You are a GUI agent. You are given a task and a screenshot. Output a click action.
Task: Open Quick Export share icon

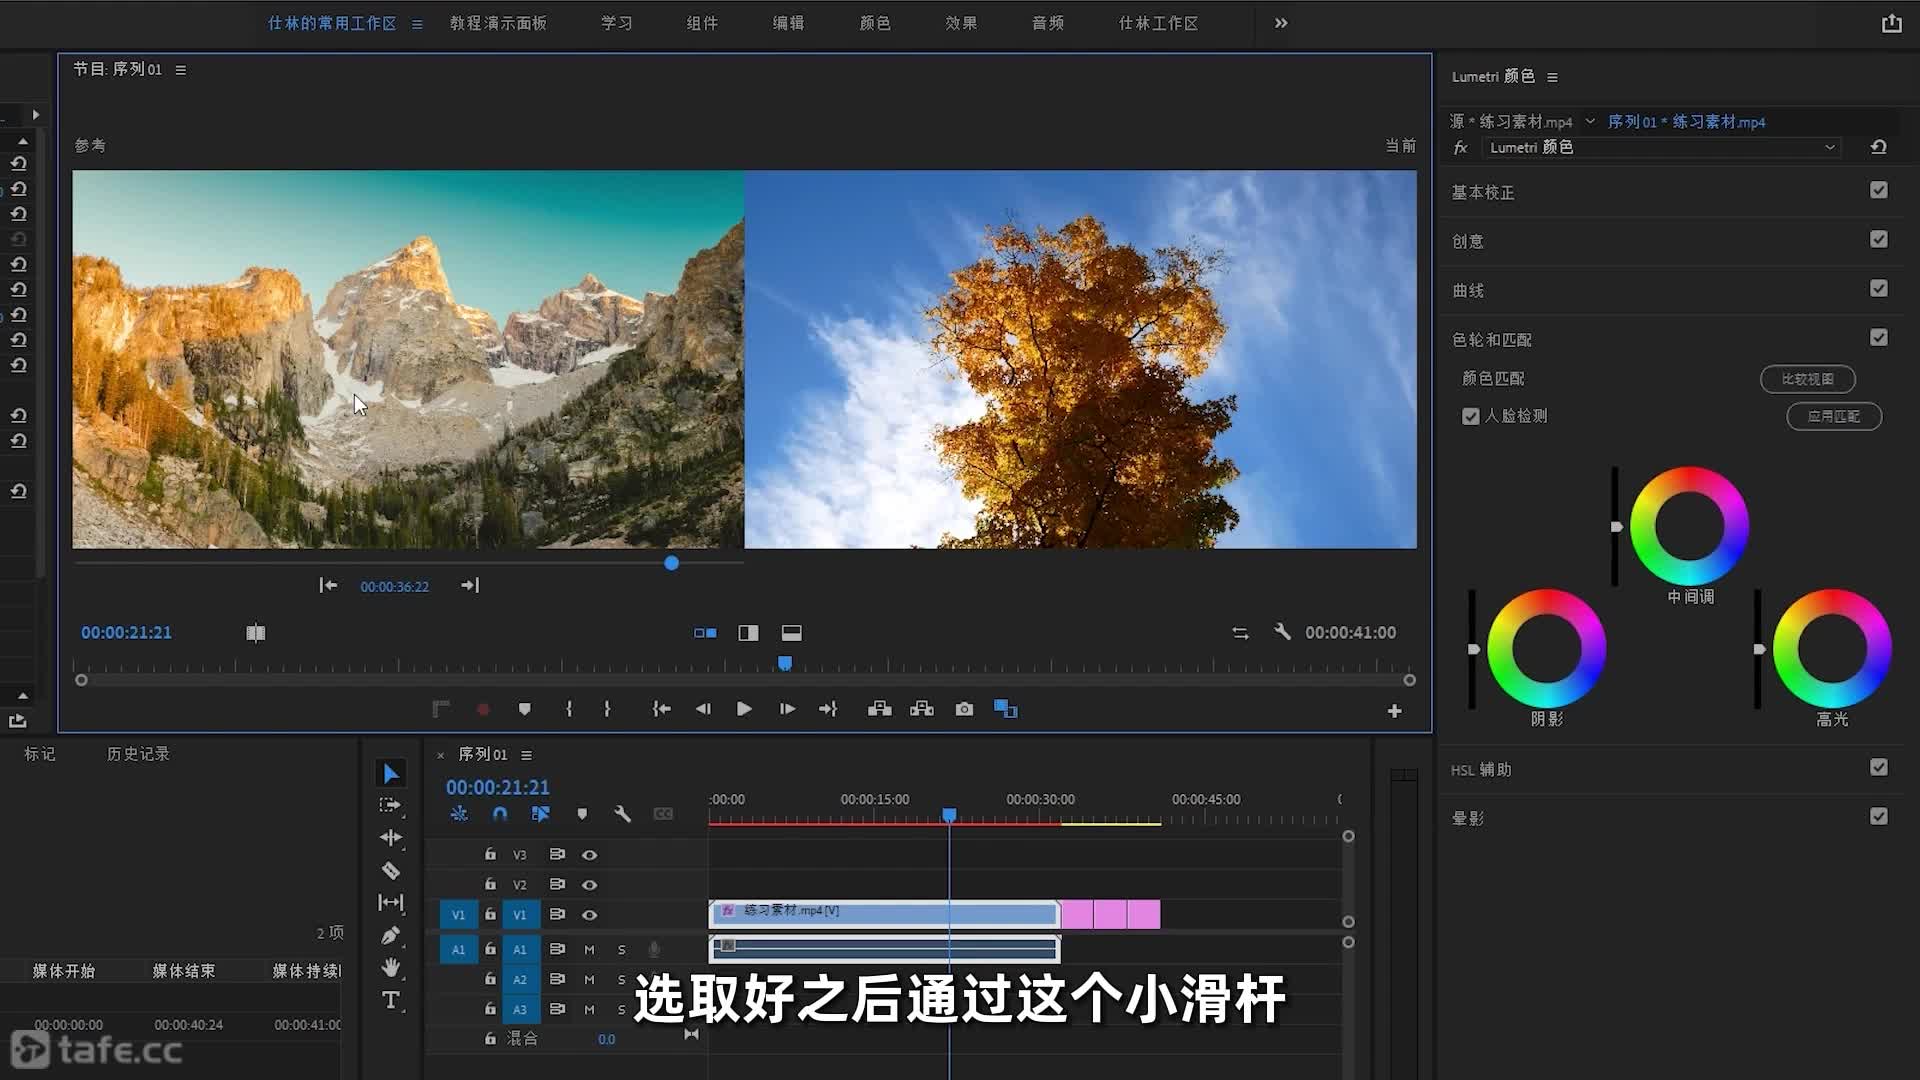1891,23
